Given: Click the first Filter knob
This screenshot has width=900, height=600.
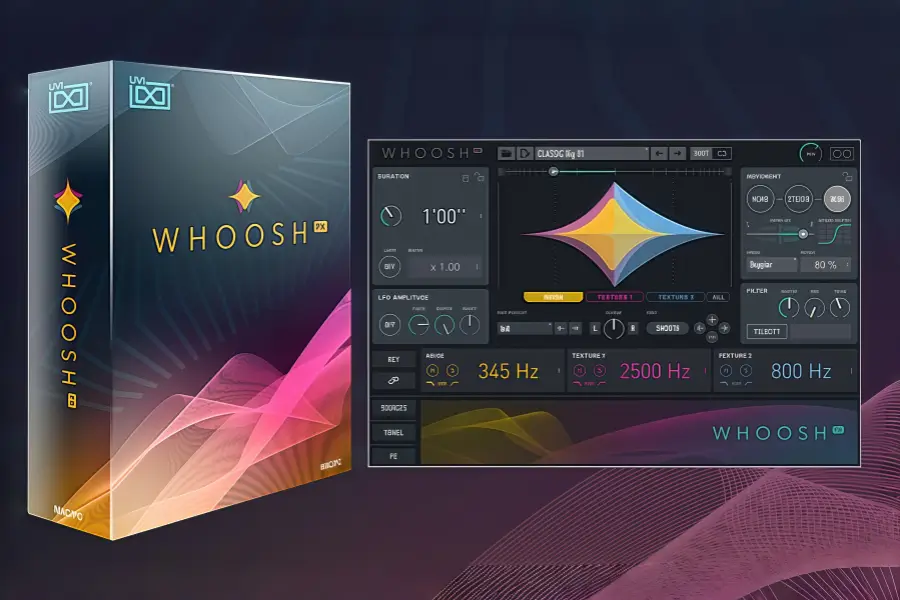Looking at the screenshot, I should tap(789, 308).
